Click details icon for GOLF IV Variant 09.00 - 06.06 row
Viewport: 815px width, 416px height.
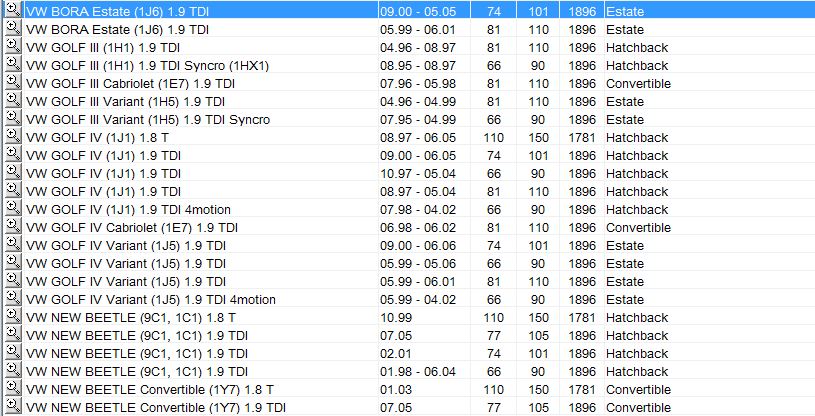pos(13,244)
